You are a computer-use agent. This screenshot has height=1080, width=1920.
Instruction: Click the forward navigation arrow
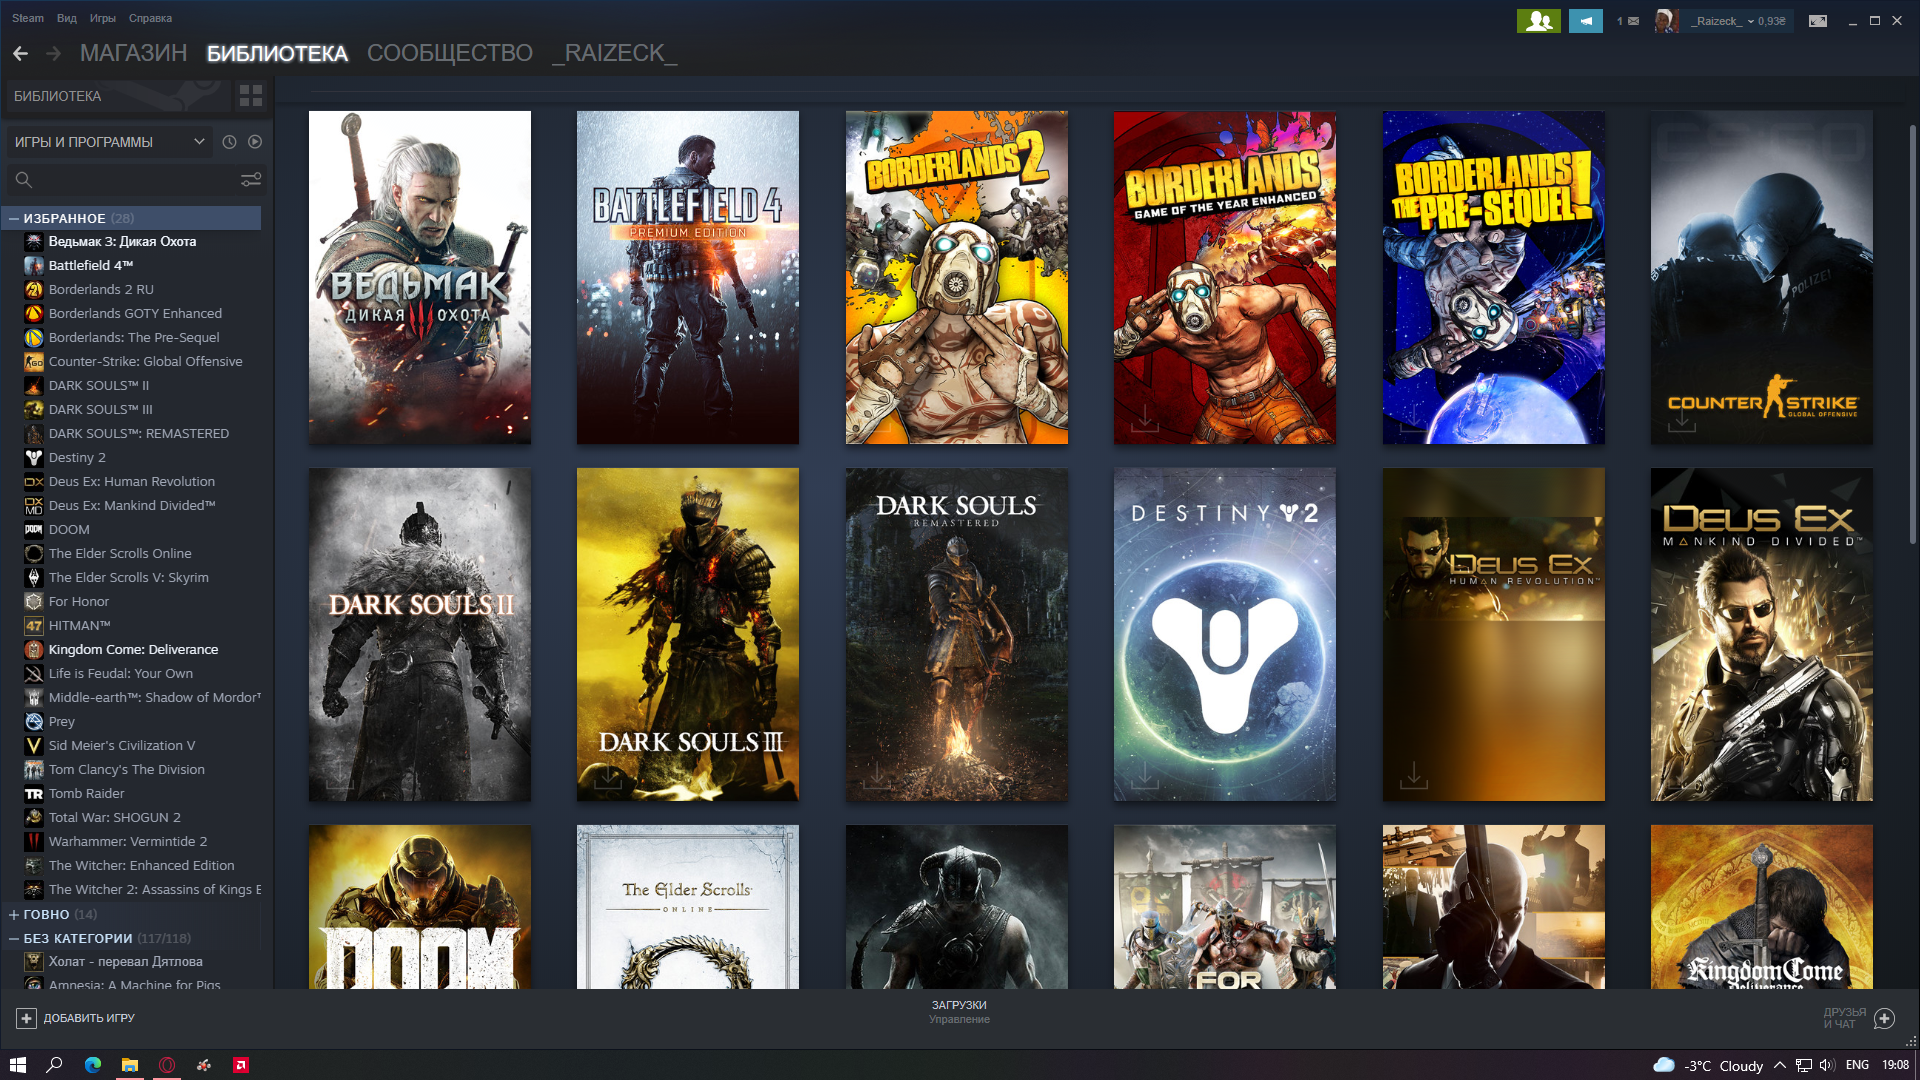(54, 53)
